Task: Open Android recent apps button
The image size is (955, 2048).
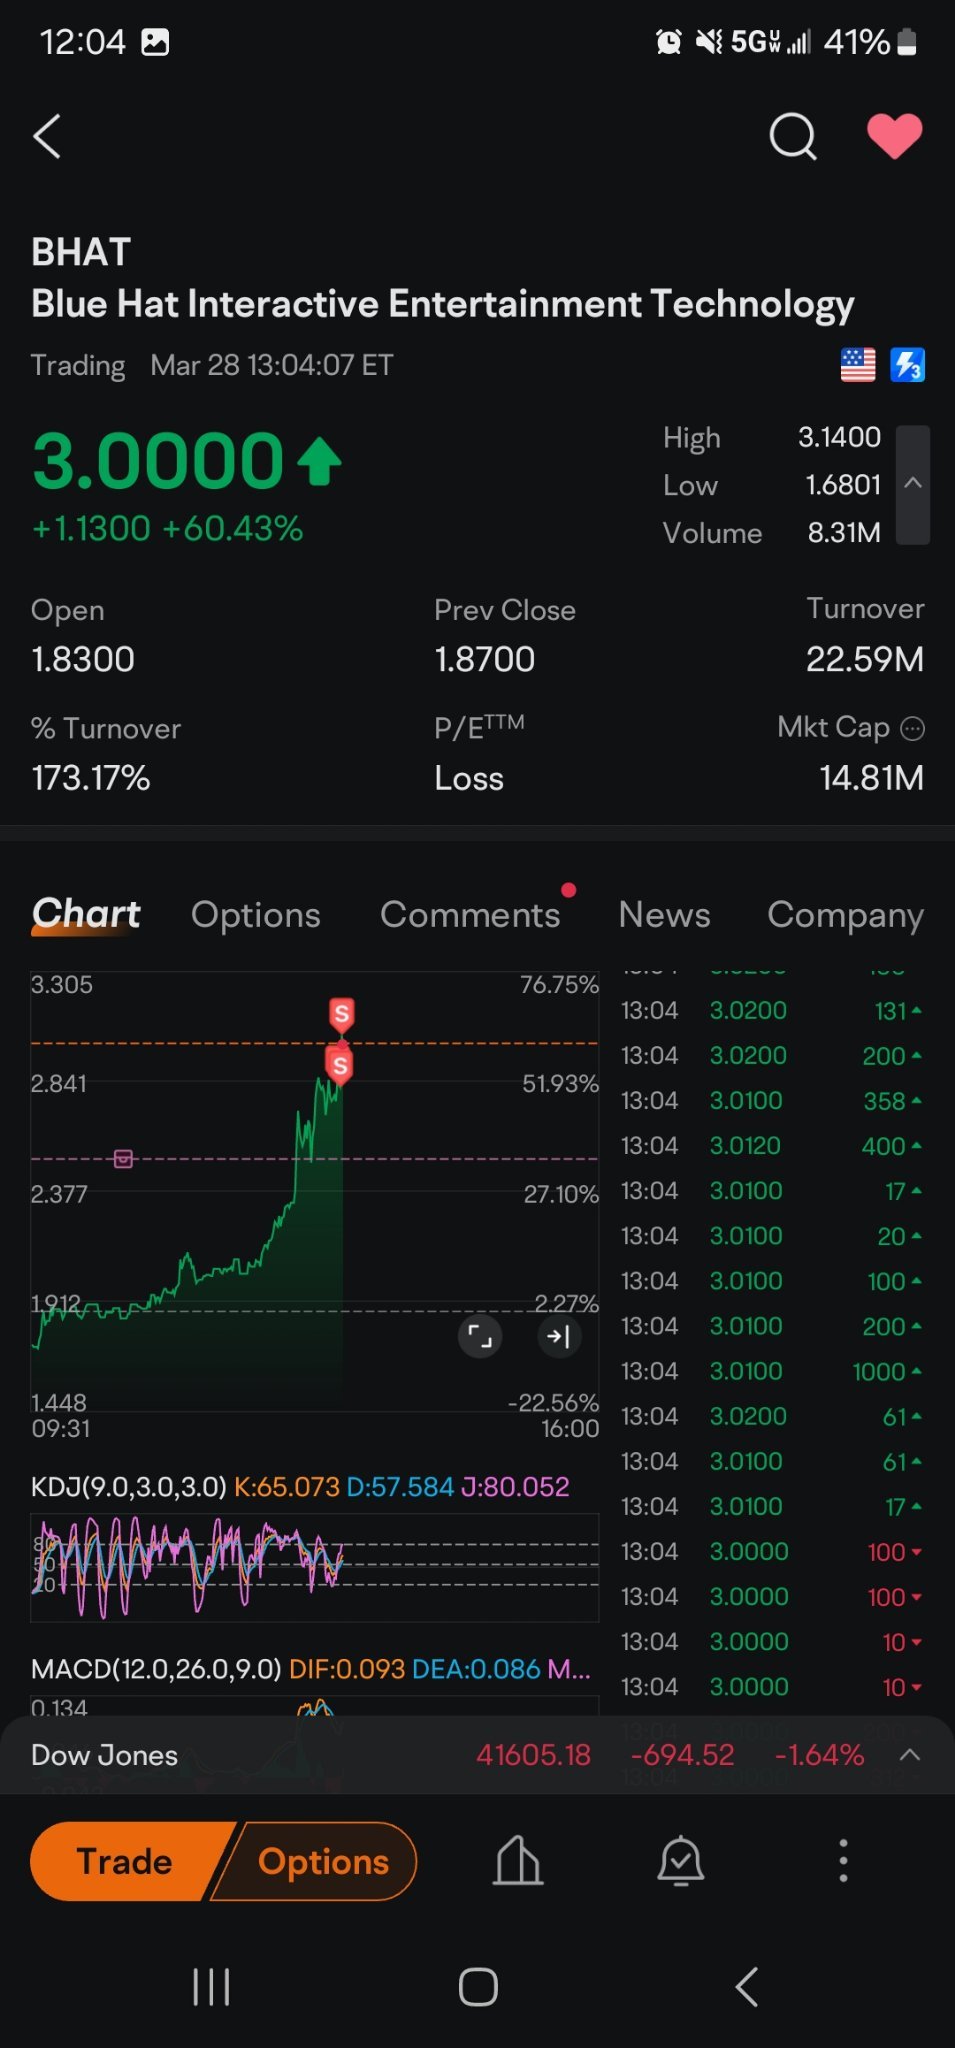Action: [211, 1987]
